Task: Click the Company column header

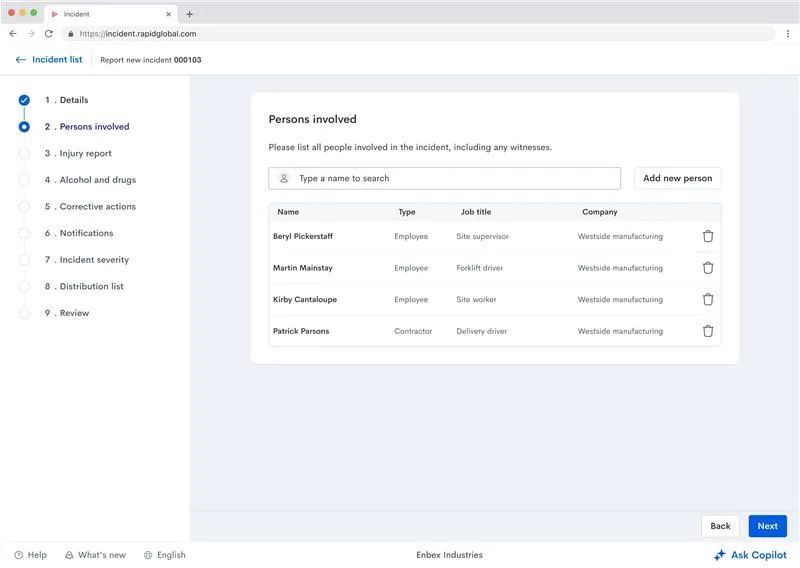Action: click(599, 212)
